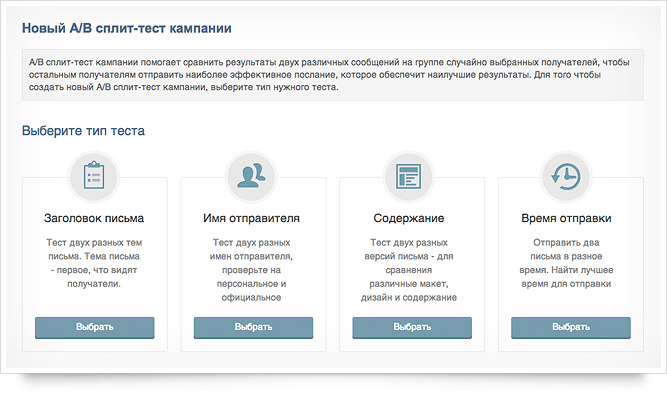The height and width of the screenshot is (394, 667).
Task: Click the two-people sender name icon
Action: tap(251, 175)
